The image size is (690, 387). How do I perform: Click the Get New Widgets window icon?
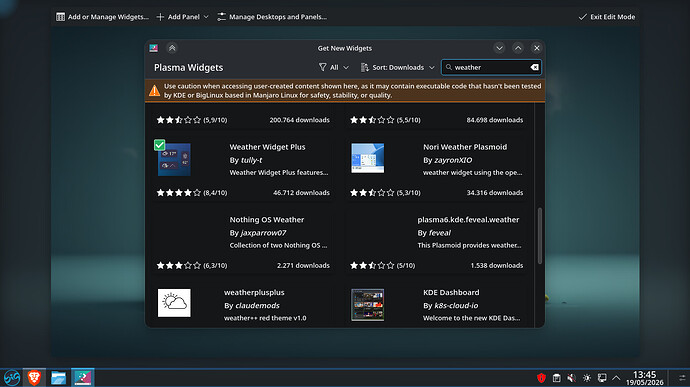(x=154, y=48)
